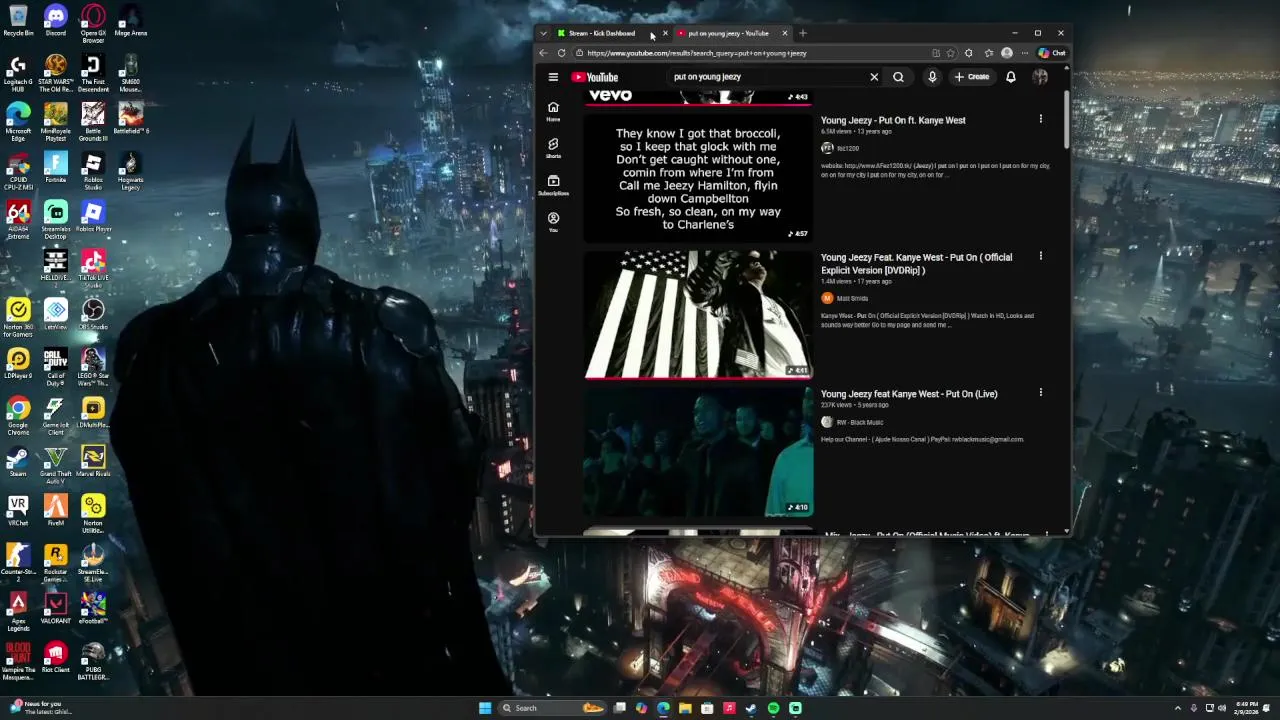Open options menu for Put On (Live) video
This screenshot has width=1280, height=720.
click(x=1040, y=393)
